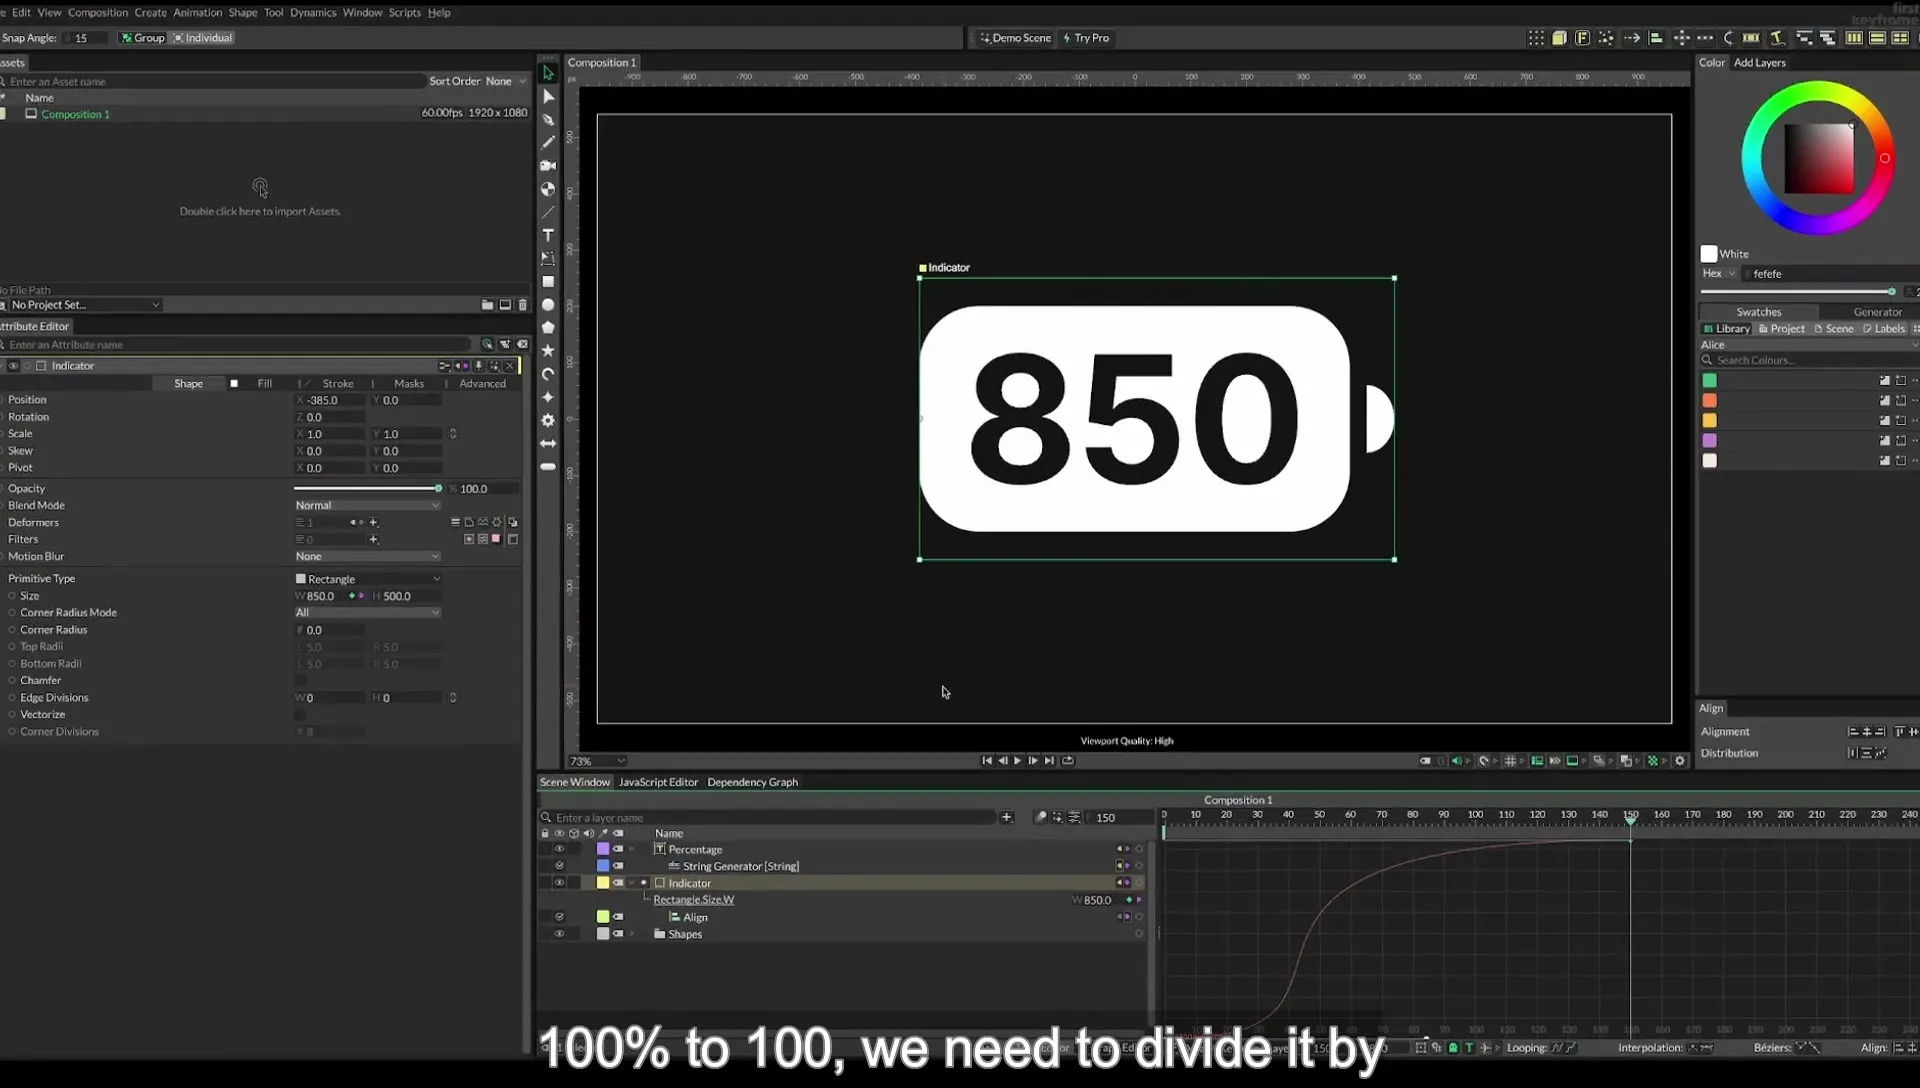Open the Blend Mode dropdown
Screen dimensions: 1920x1088
click(367, 506)
